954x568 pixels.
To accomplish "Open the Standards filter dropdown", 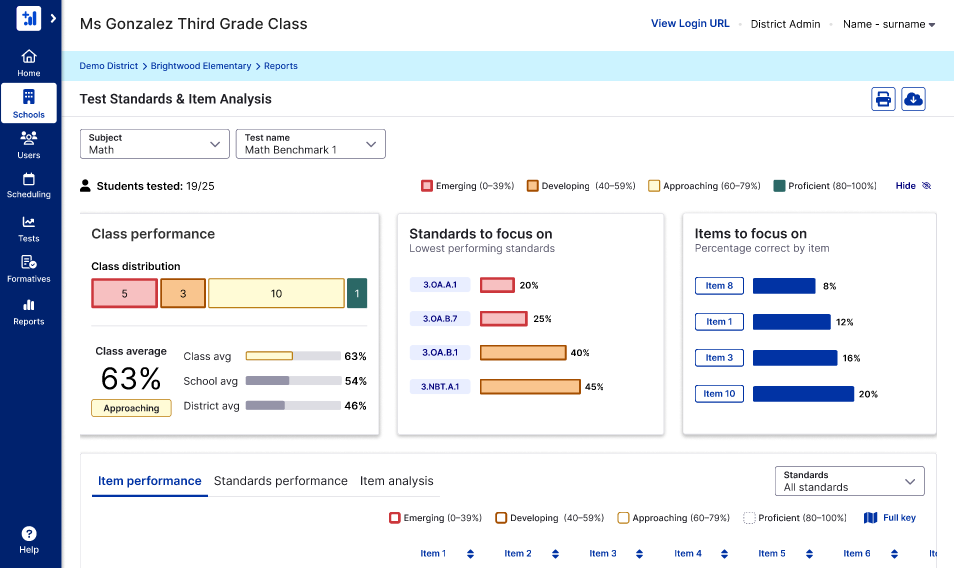I will [849, 481].
